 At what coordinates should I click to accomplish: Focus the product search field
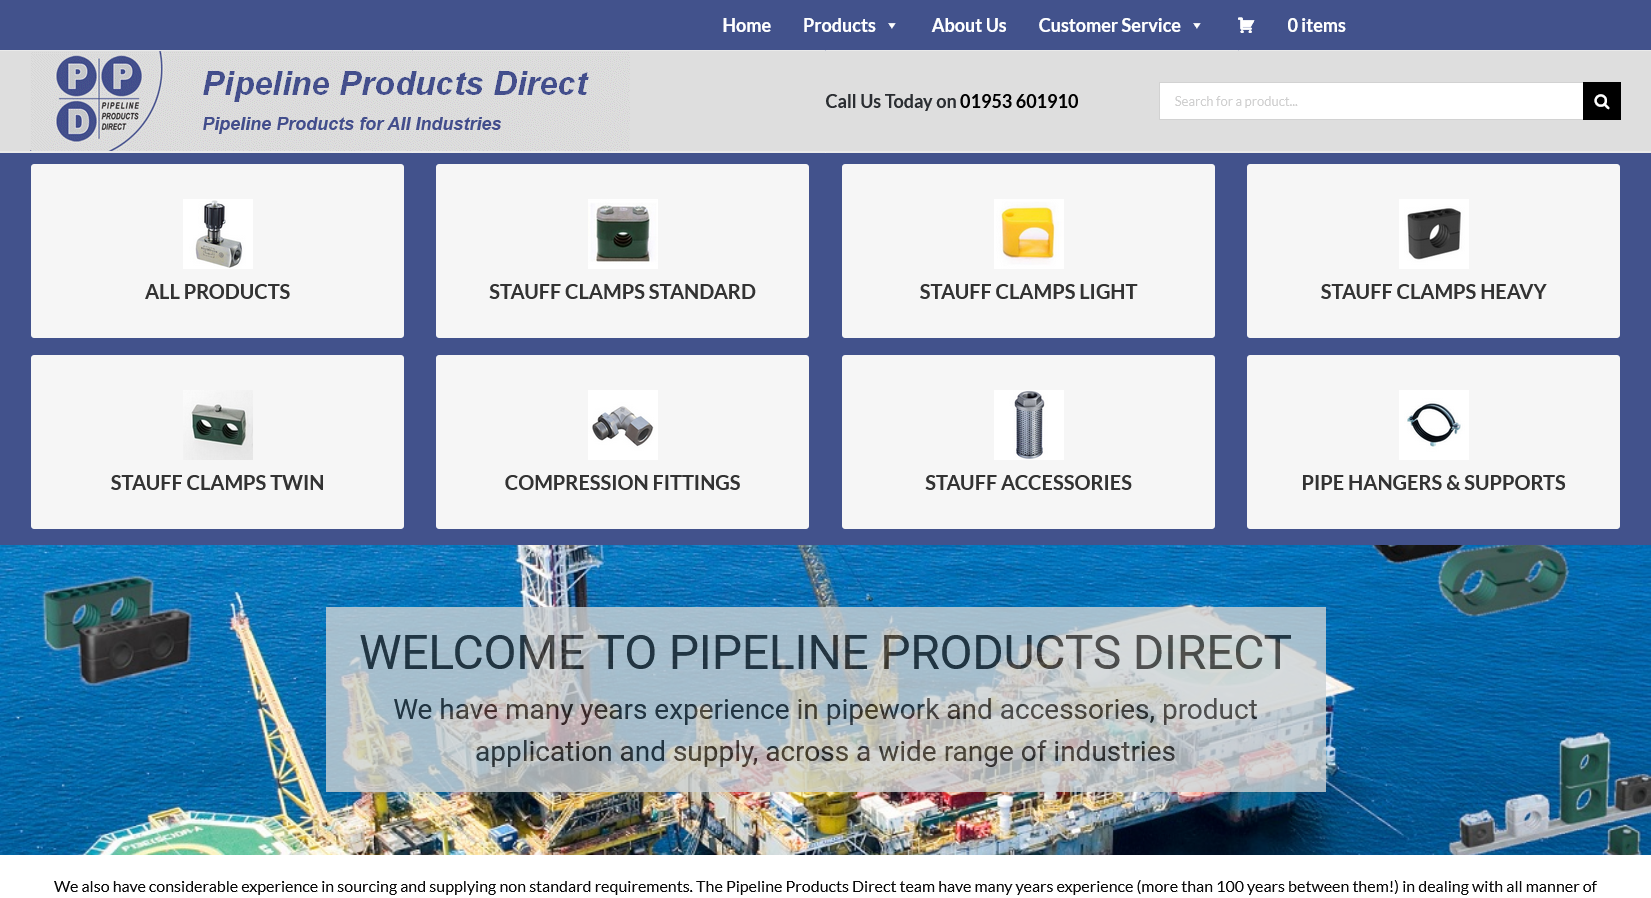(x=1370, y=101)
